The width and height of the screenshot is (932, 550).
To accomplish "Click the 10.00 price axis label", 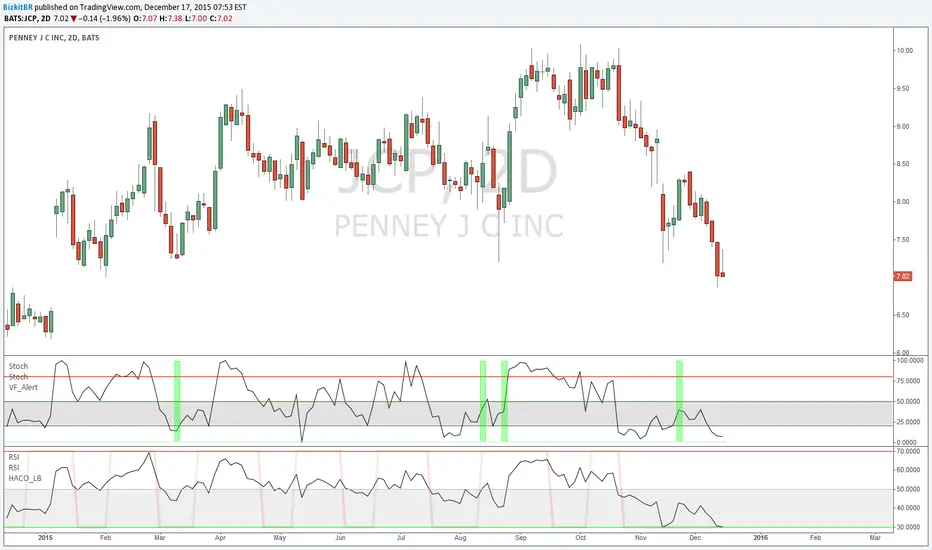I will (905, 51).
